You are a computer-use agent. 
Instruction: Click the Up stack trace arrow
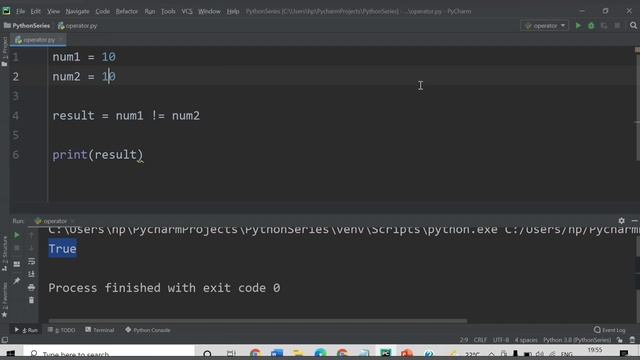point(31,235)
